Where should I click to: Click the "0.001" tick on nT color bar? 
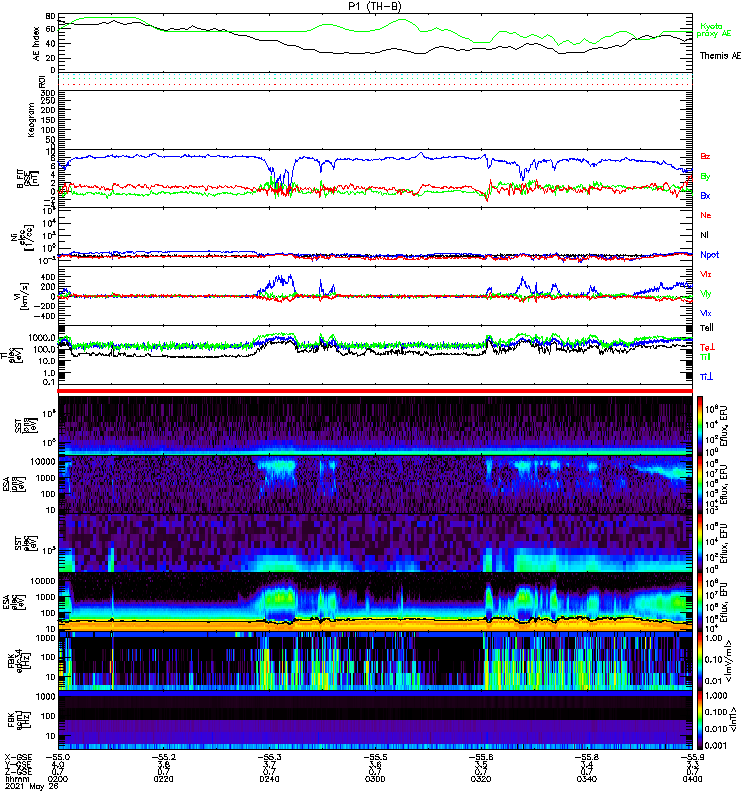pos(716,745)
